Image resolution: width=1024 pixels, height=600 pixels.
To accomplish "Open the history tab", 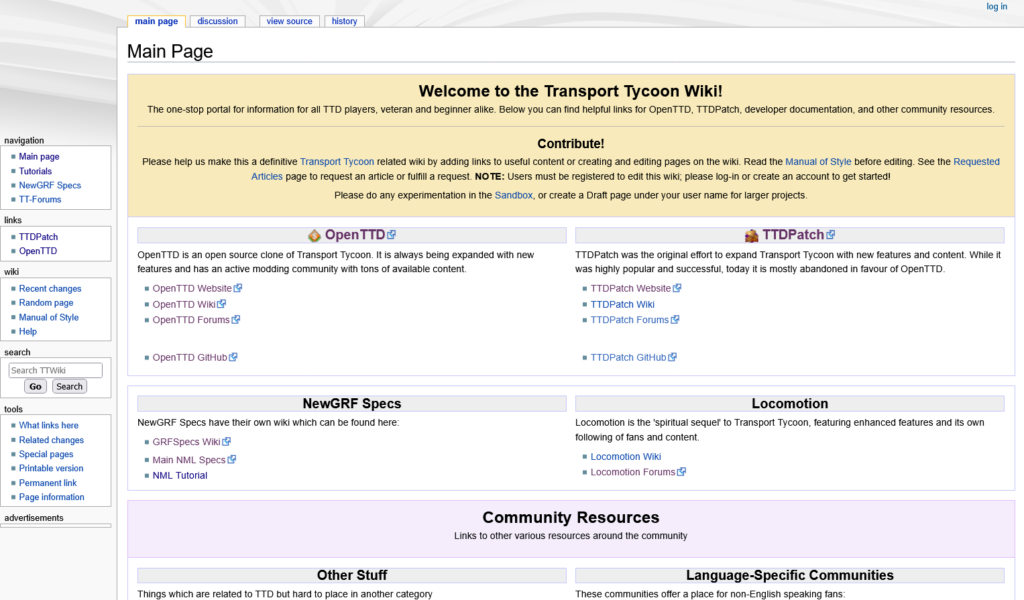I will coord(344,21).
